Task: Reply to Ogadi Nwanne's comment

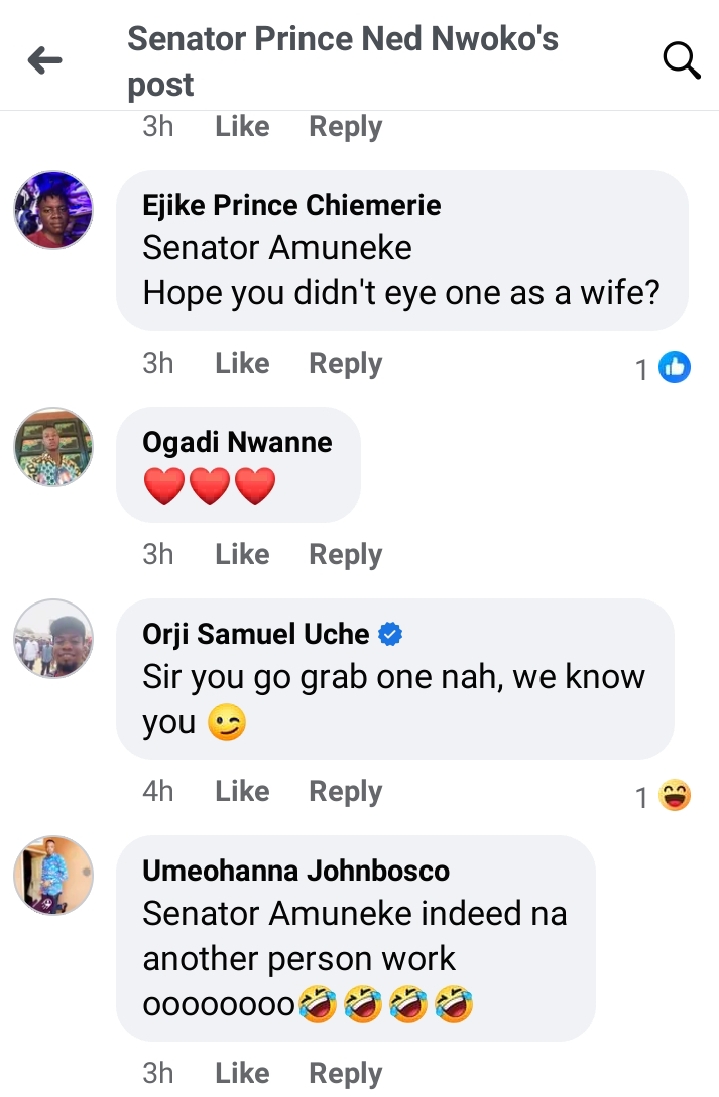Action: [345, 554]
